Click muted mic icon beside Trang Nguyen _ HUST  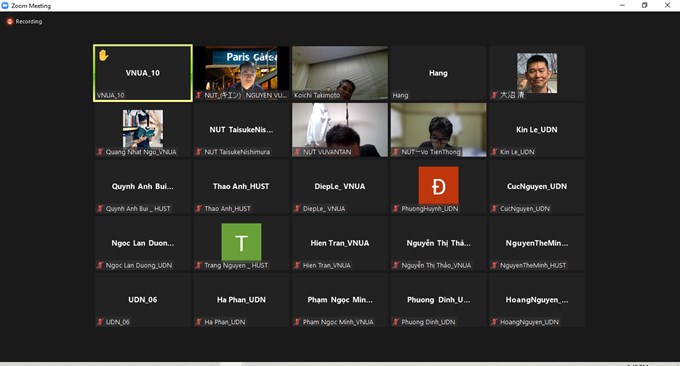(199, 265)
